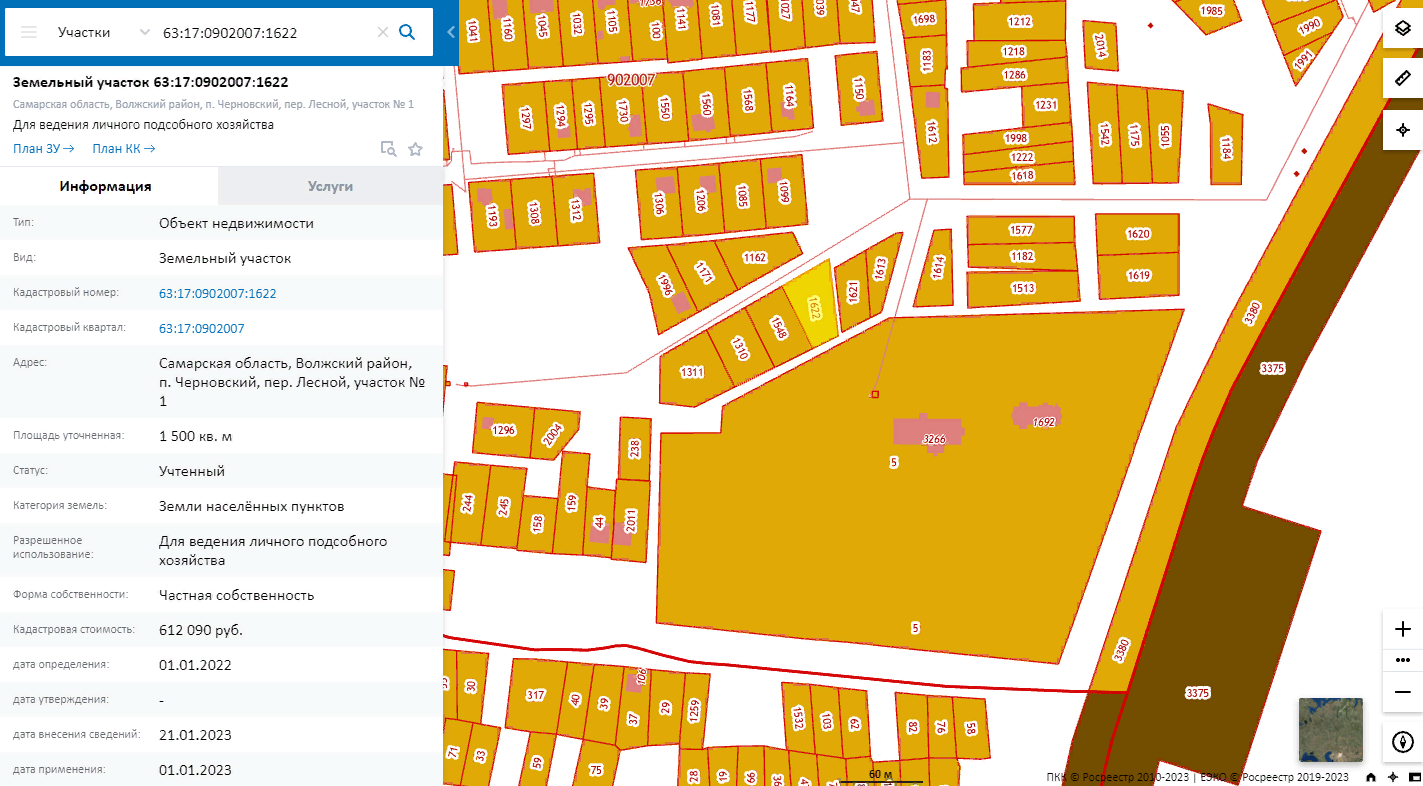Screen dimensions: 1423x786
Task: Click the parcel label 1311 on the map
Action: [692, 372]
